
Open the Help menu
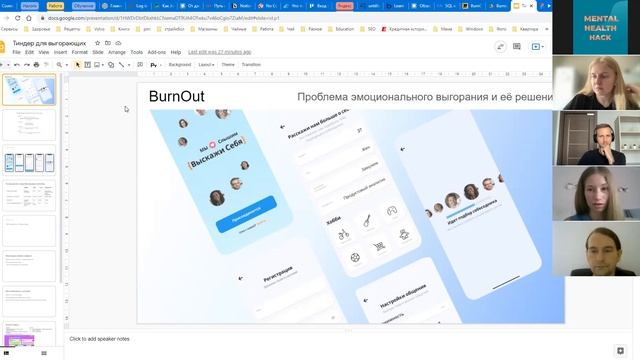point(176,52)
